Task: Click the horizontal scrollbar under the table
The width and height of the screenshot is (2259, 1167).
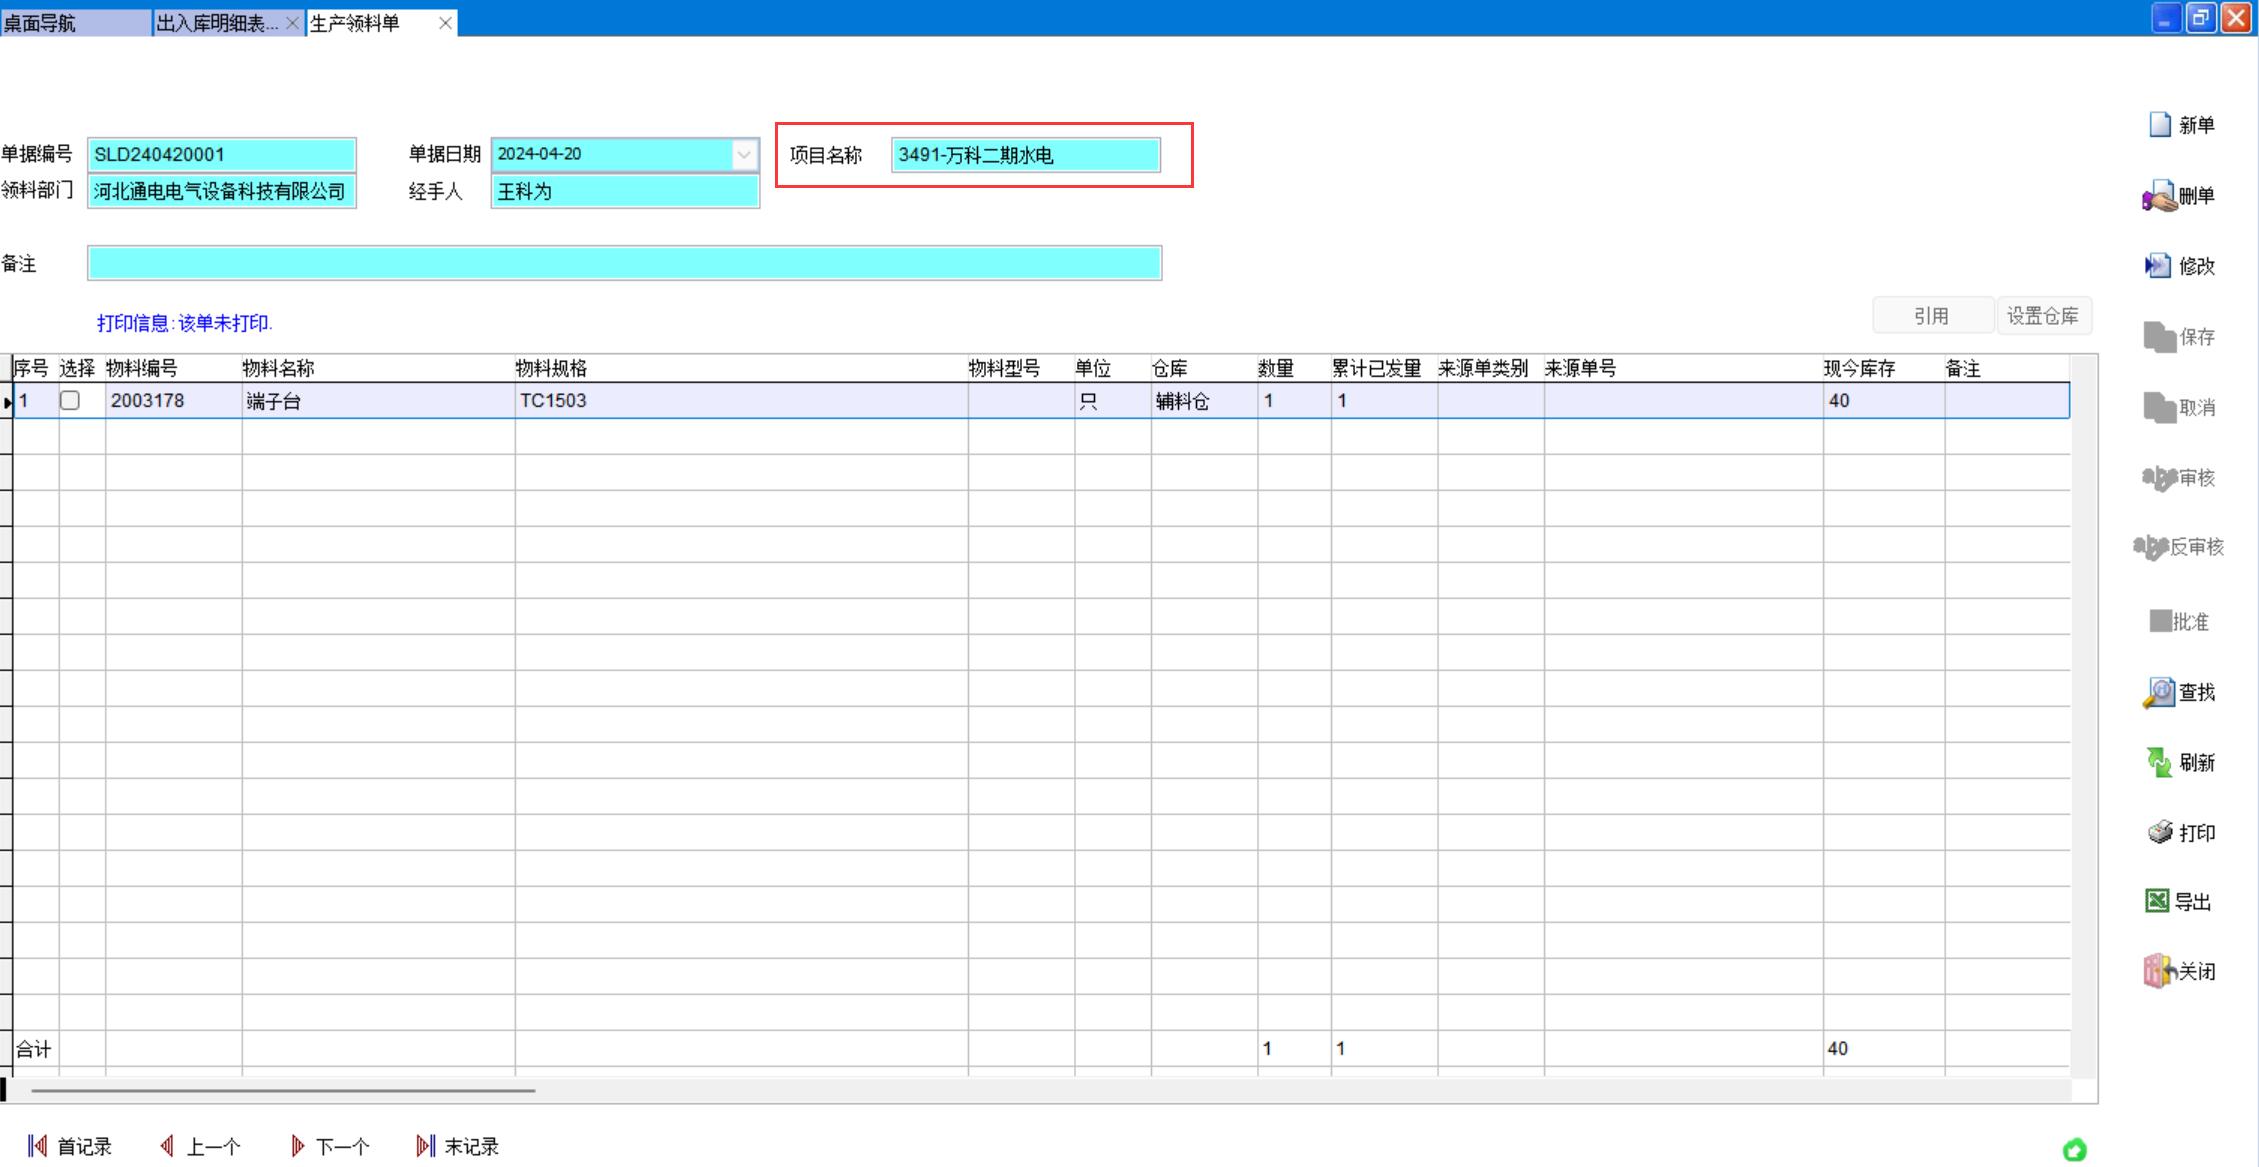Action: (x=283, y=1091)
